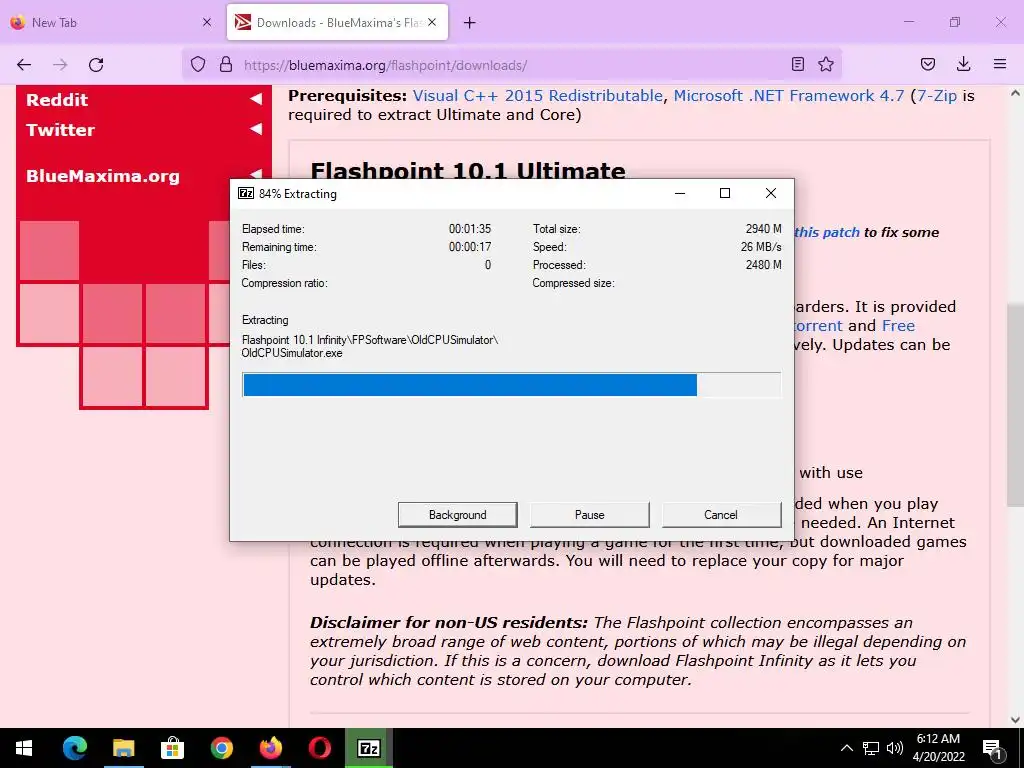Open the shield tracking protection icon
The image size is (1024, 768).
[x=198, y=64]
